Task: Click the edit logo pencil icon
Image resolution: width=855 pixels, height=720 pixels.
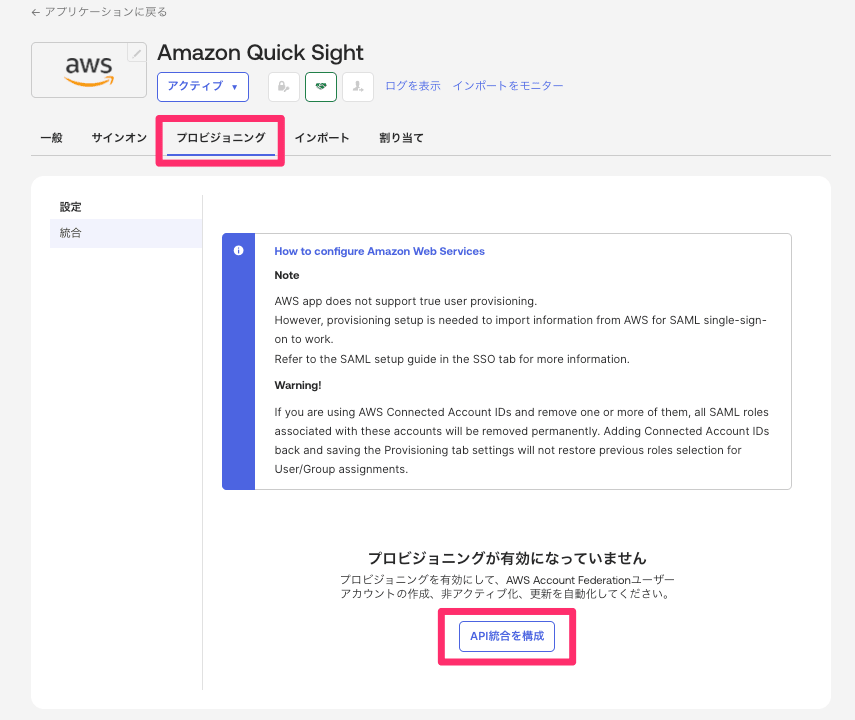Action: click(x=137, y=53)
